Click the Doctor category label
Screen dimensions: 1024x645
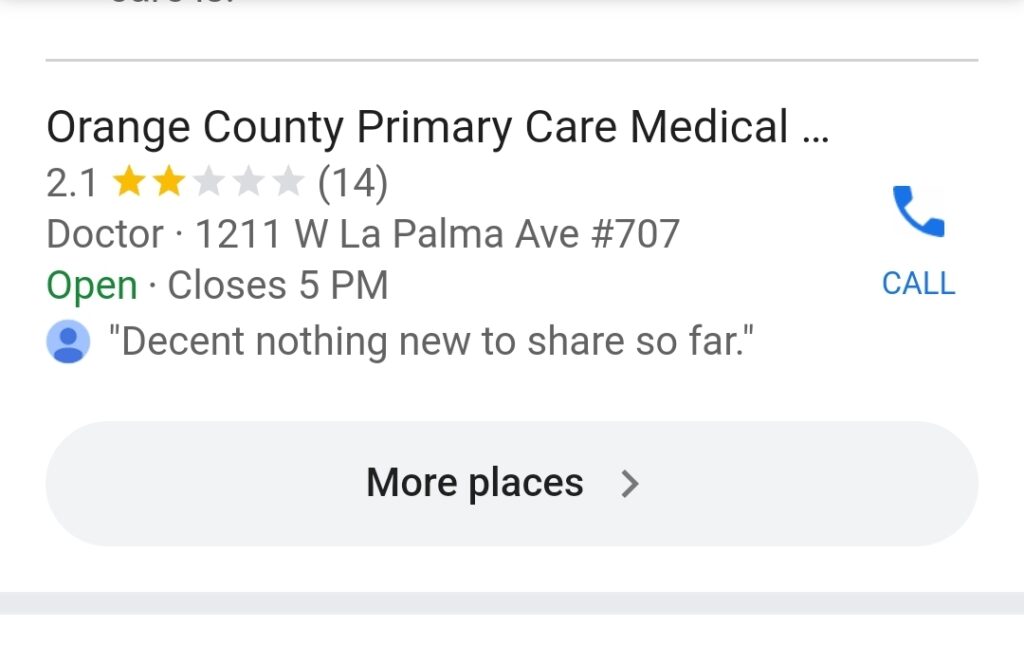point(105,235)
